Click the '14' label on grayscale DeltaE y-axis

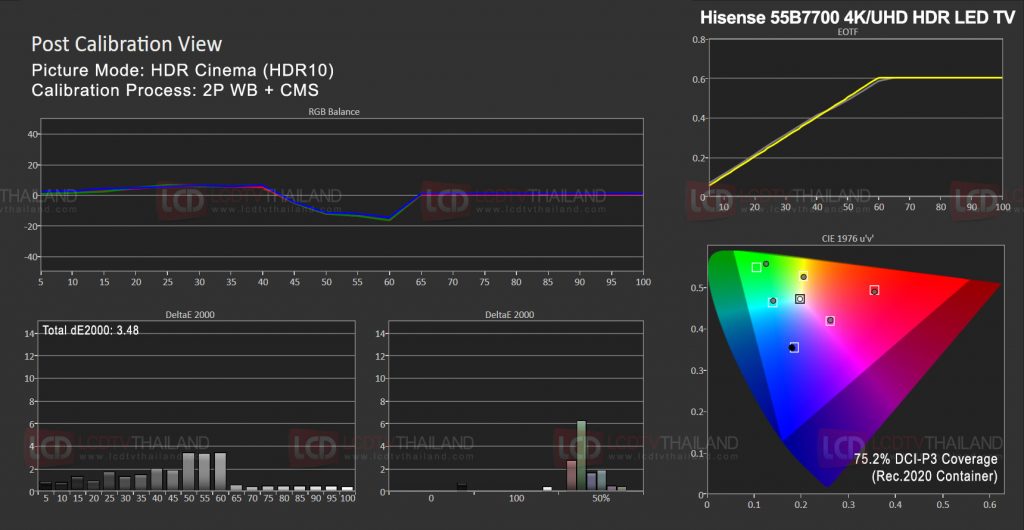point(28,334)
